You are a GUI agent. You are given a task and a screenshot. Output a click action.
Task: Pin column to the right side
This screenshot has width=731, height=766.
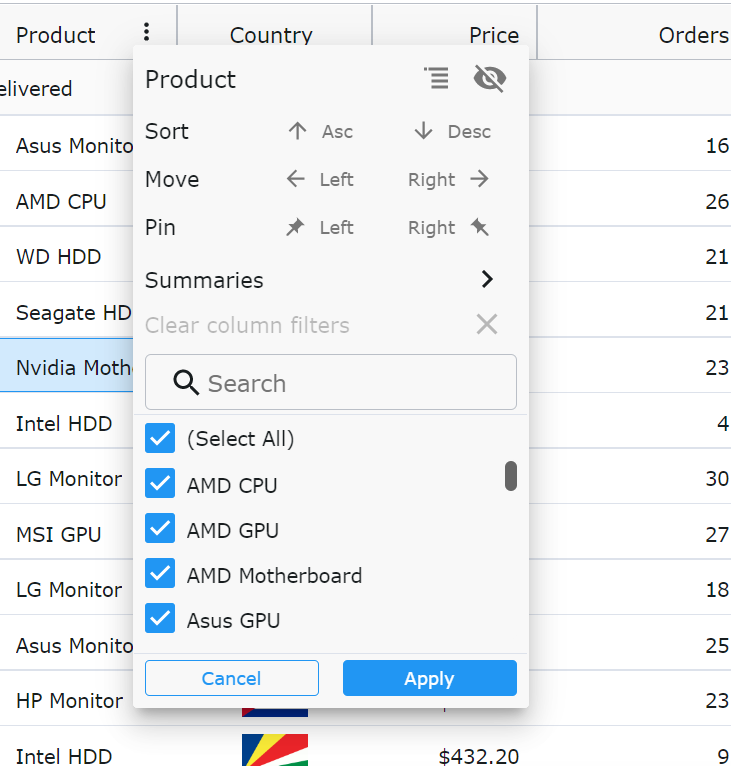point(479,227)
